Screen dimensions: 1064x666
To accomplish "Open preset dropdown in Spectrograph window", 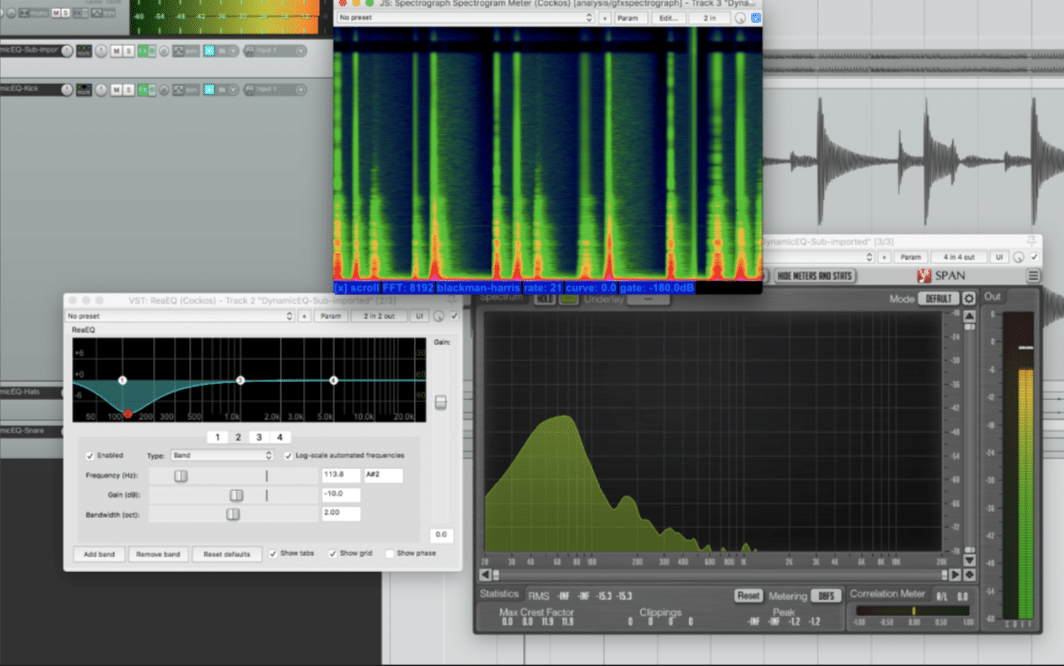I will pyautogui.click(x=465, y=18).
